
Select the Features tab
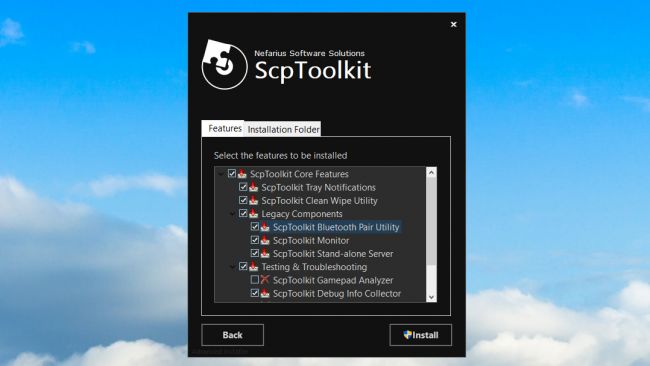point(224,128)
